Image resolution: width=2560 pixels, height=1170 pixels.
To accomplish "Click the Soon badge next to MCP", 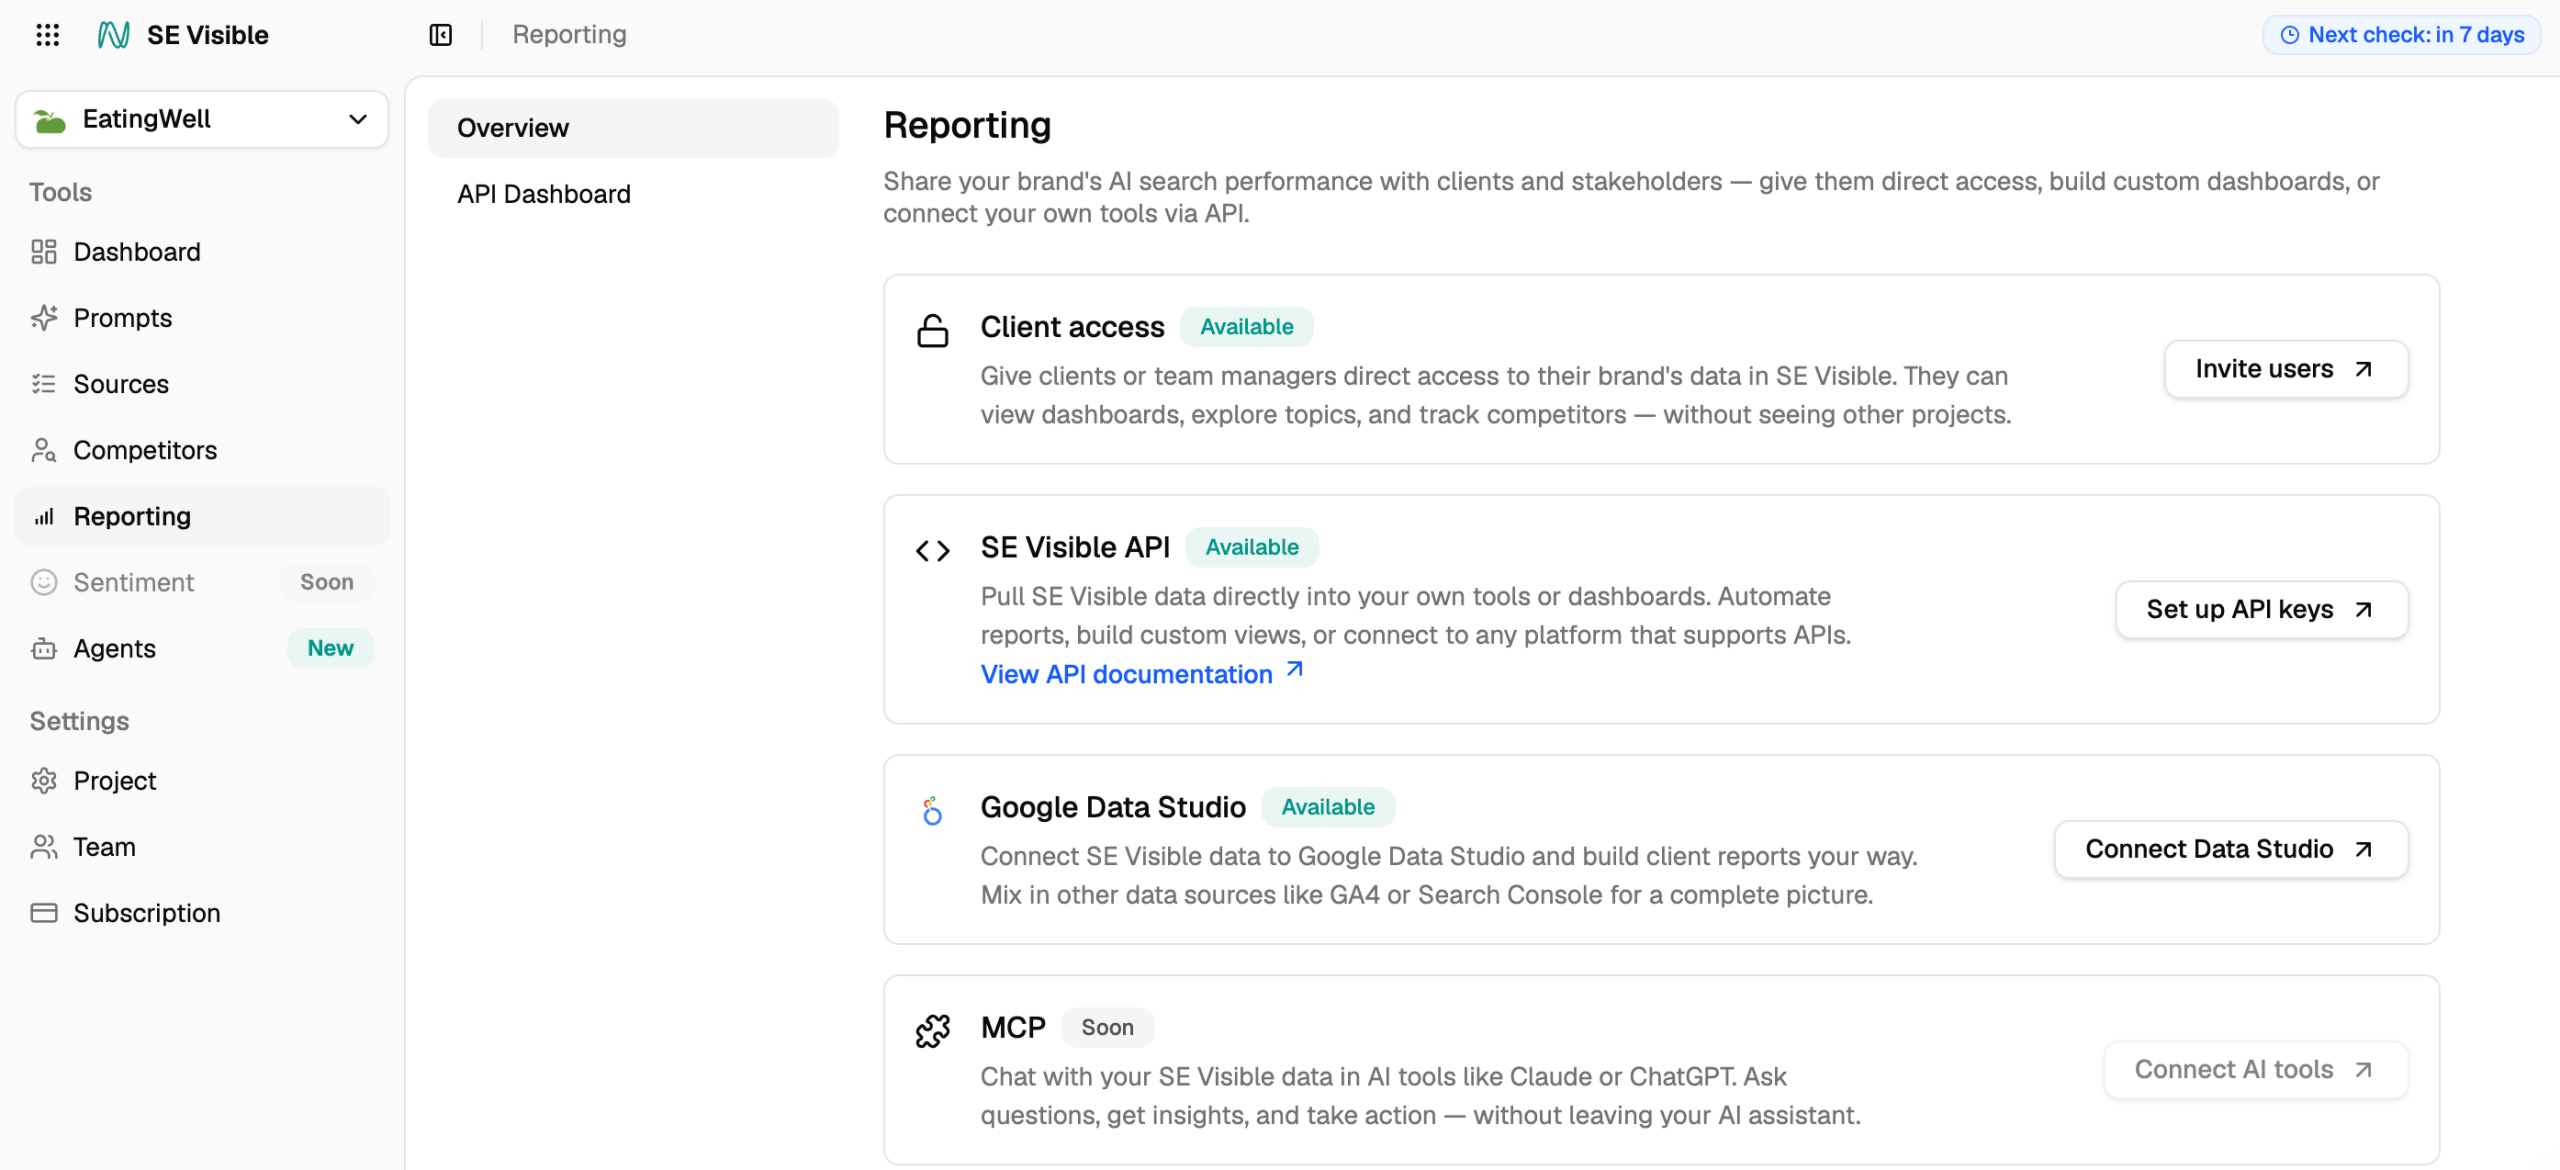I will tap(1107, 1027).
